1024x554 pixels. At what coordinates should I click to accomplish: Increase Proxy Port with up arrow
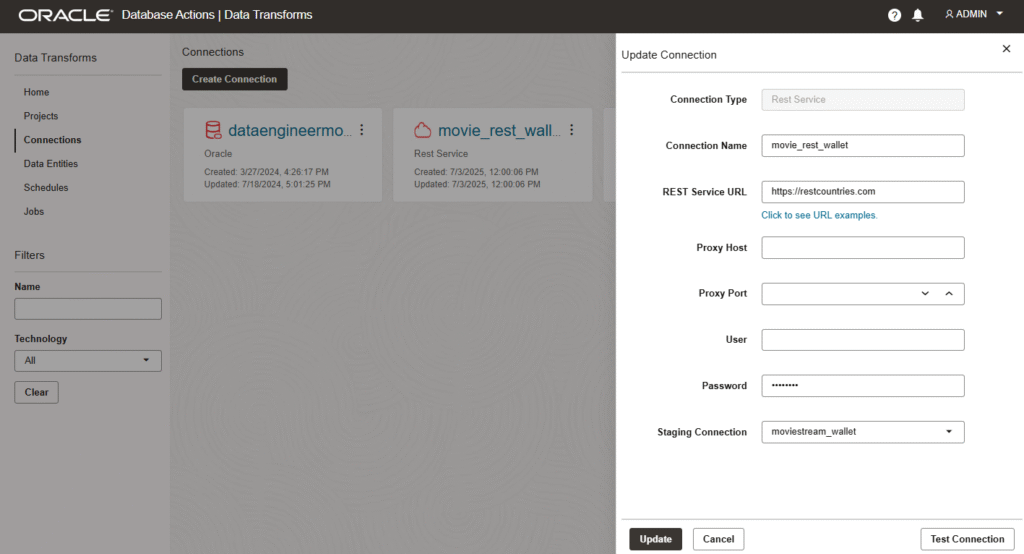[949, 294]
